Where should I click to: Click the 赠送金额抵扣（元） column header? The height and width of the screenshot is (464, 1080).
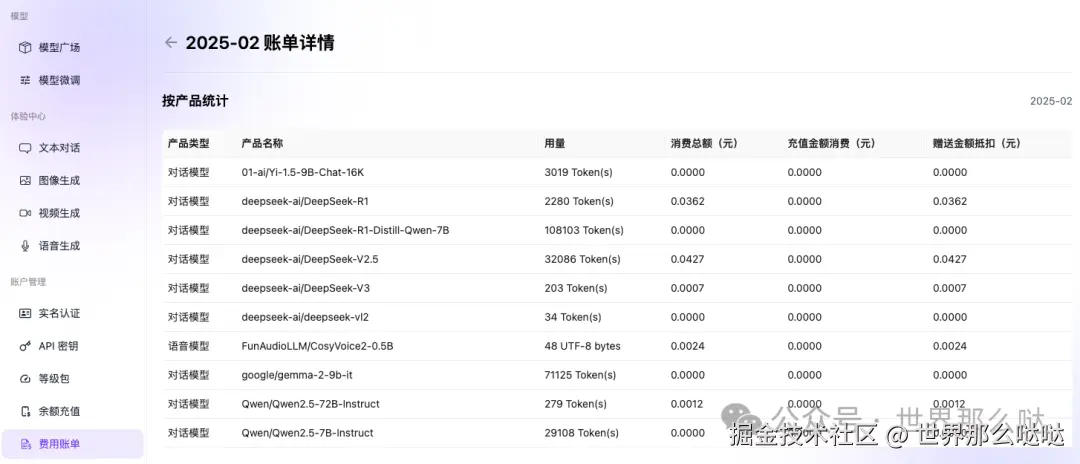point(977,143)
